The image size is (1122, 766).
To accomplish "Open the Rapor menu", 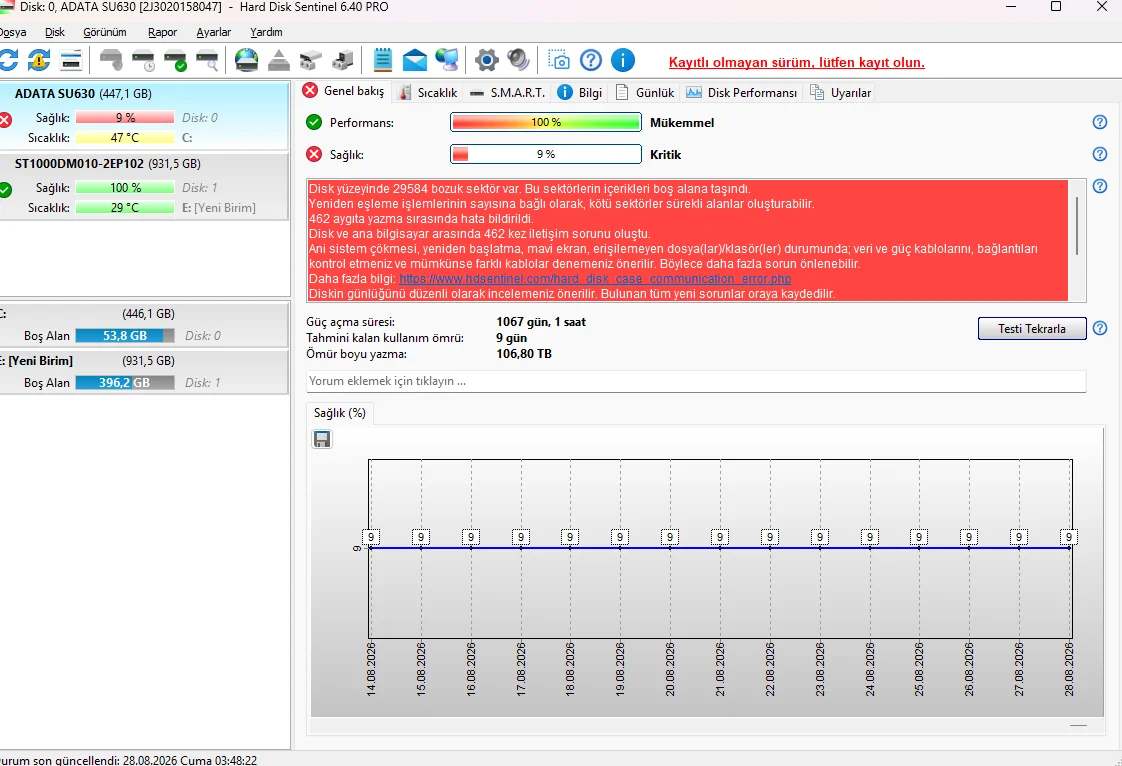I will coord(162,32).
